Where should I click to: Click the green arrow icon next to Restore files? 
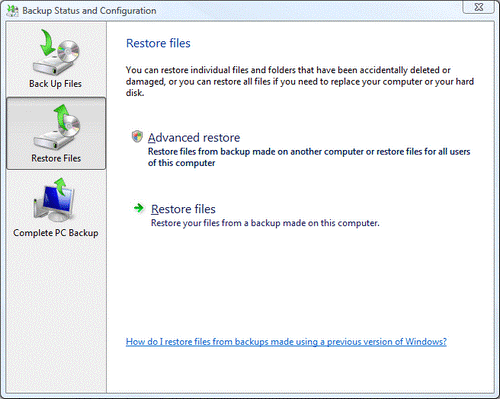click(139, 208)
